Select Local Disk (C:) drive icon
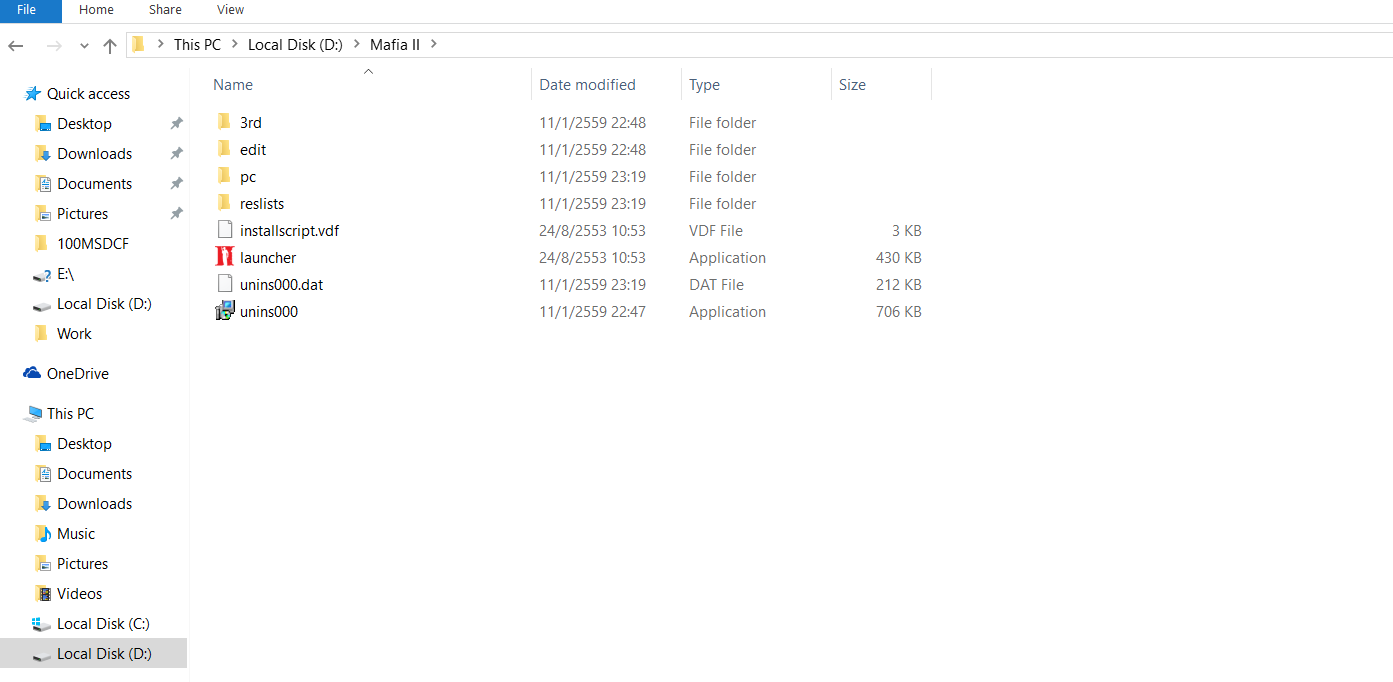 coord(41,623)
